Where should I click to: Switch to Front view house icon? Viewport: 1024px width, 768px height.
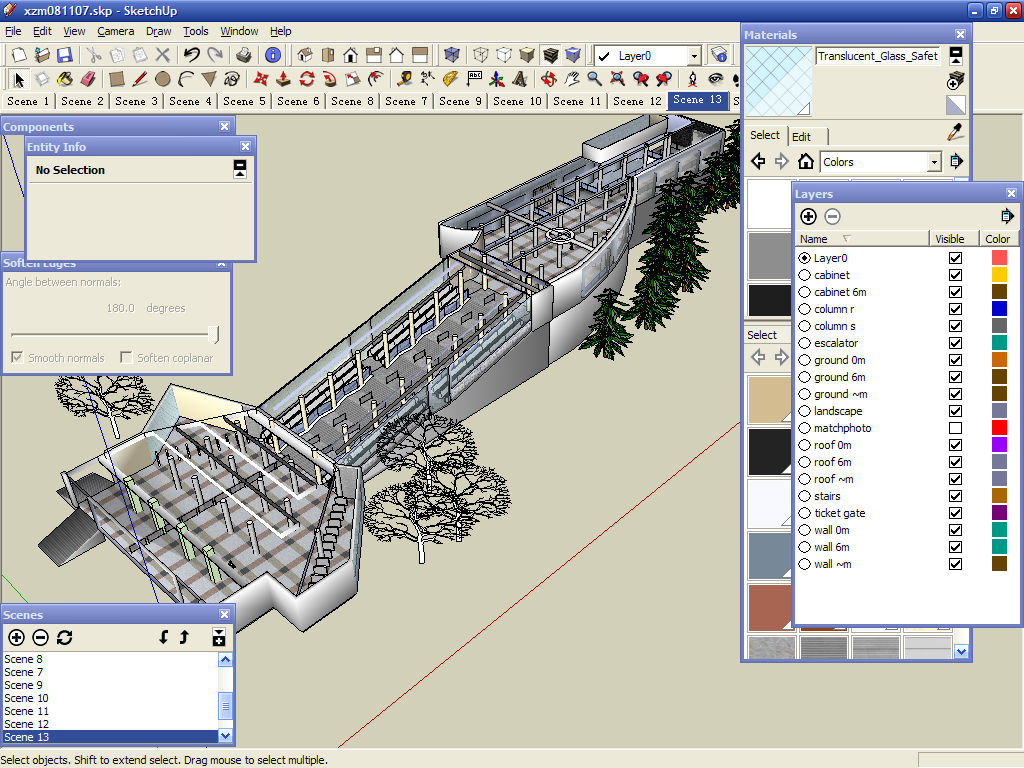point(351,56)
